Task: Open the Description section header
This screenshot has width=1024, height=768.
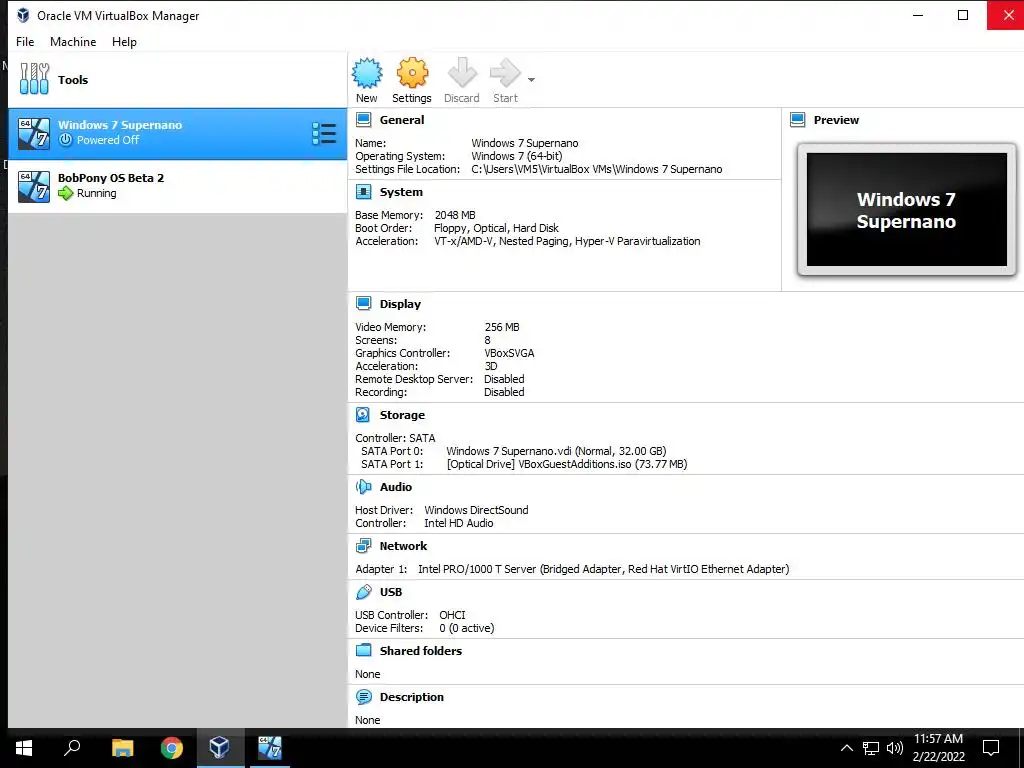Action: (x=411, y=697)
